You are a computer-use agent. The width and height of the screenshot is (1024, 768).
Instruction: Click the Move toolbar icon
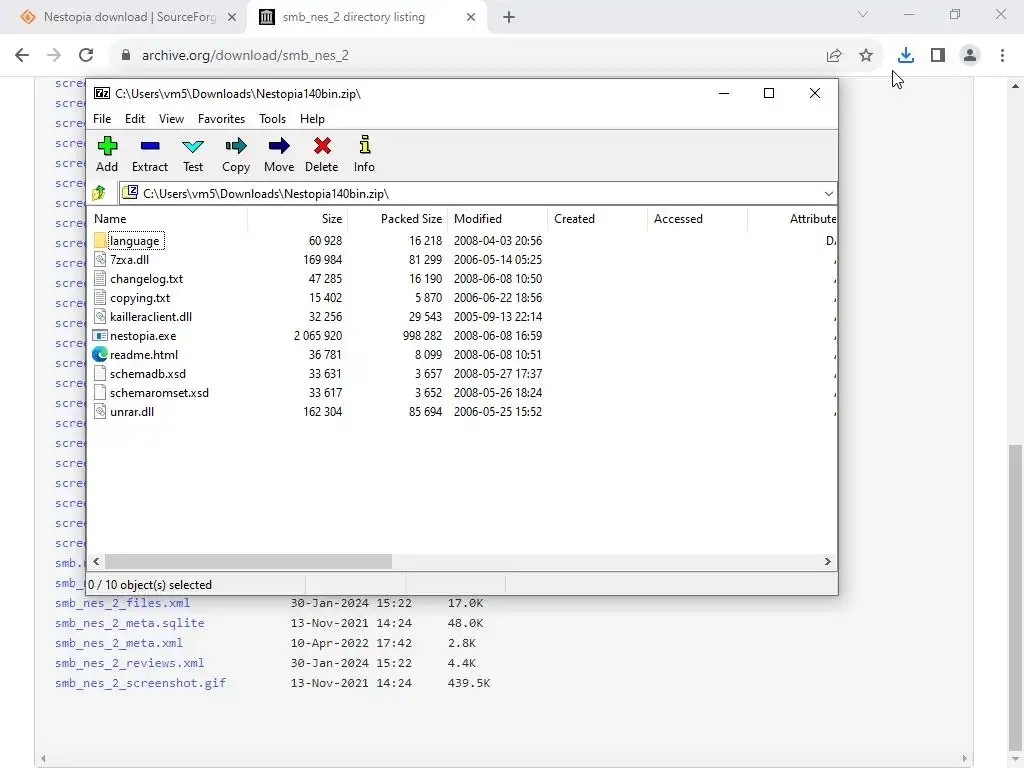(x=279, y=146)
